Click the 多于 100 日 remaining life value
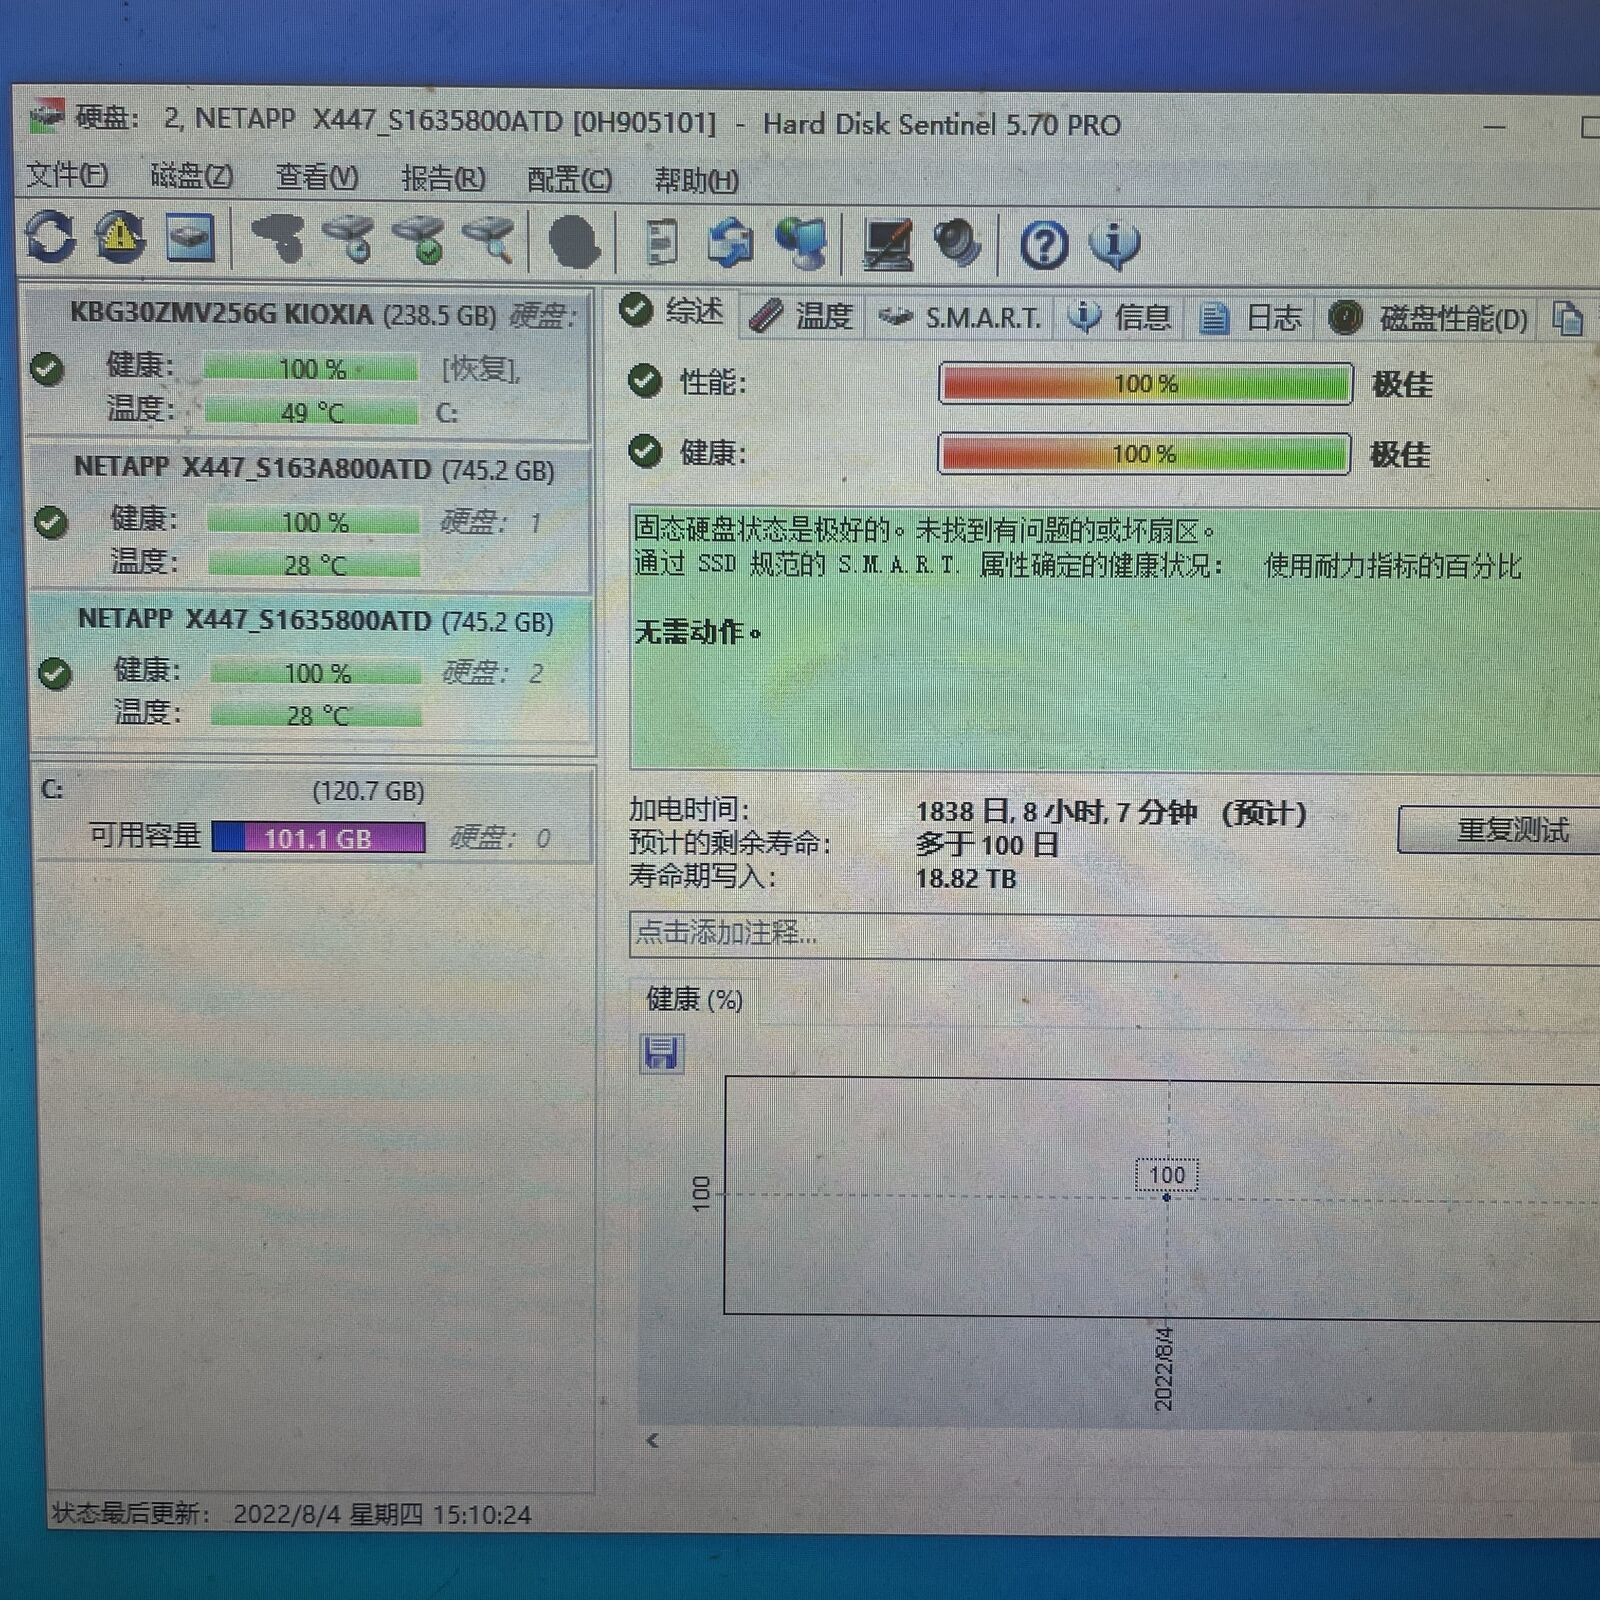The width and height of the screenshot is (1600, 1600). tap(987, 845)
